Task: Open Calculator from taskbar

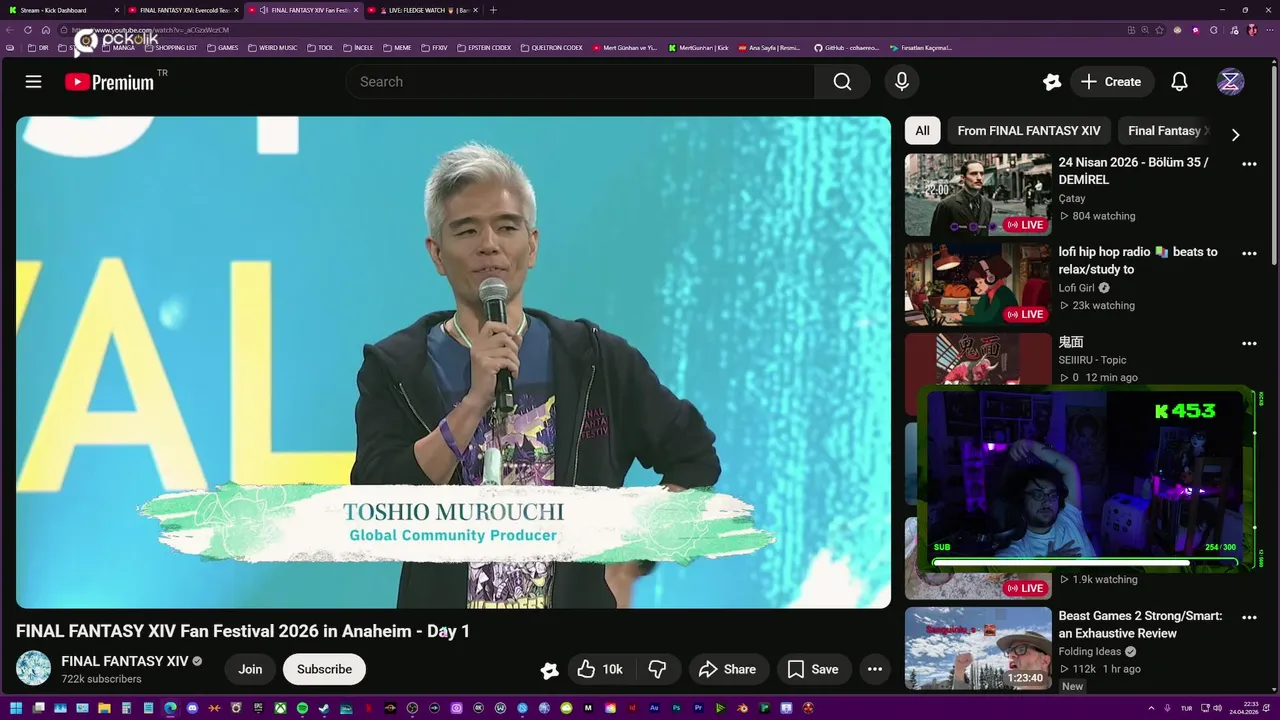Action: click(x=126, y=708)
